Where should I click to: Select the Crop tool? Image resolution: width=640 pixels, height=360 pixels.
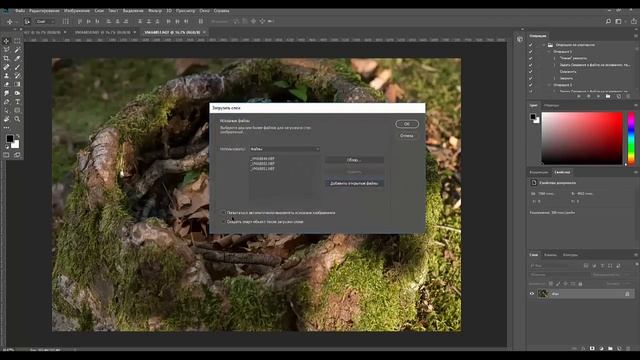coord(6,58)
